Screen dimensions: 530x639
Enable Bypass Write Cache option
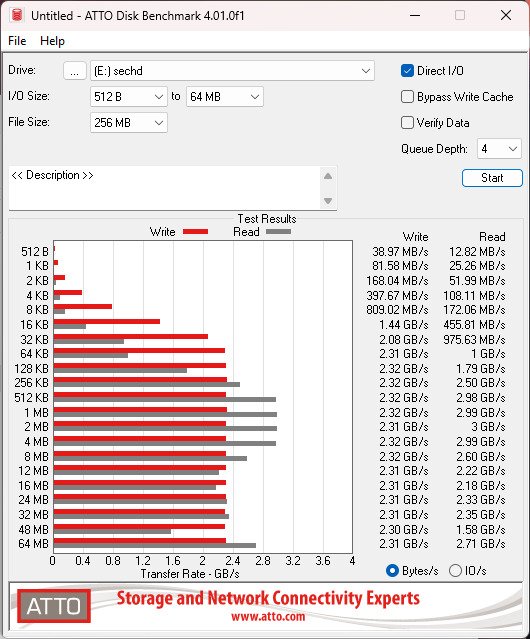[x=407, y=97]
